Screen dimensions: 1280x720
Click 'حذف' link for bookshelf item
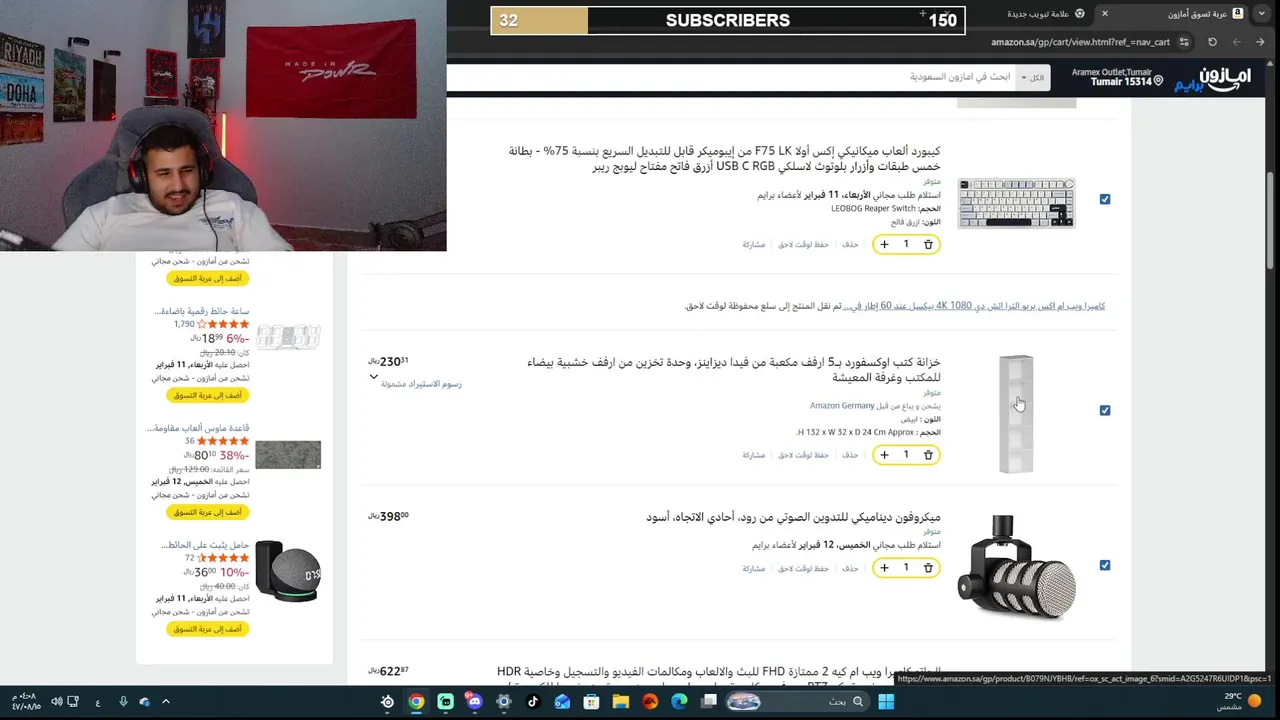tap(850, 455)
